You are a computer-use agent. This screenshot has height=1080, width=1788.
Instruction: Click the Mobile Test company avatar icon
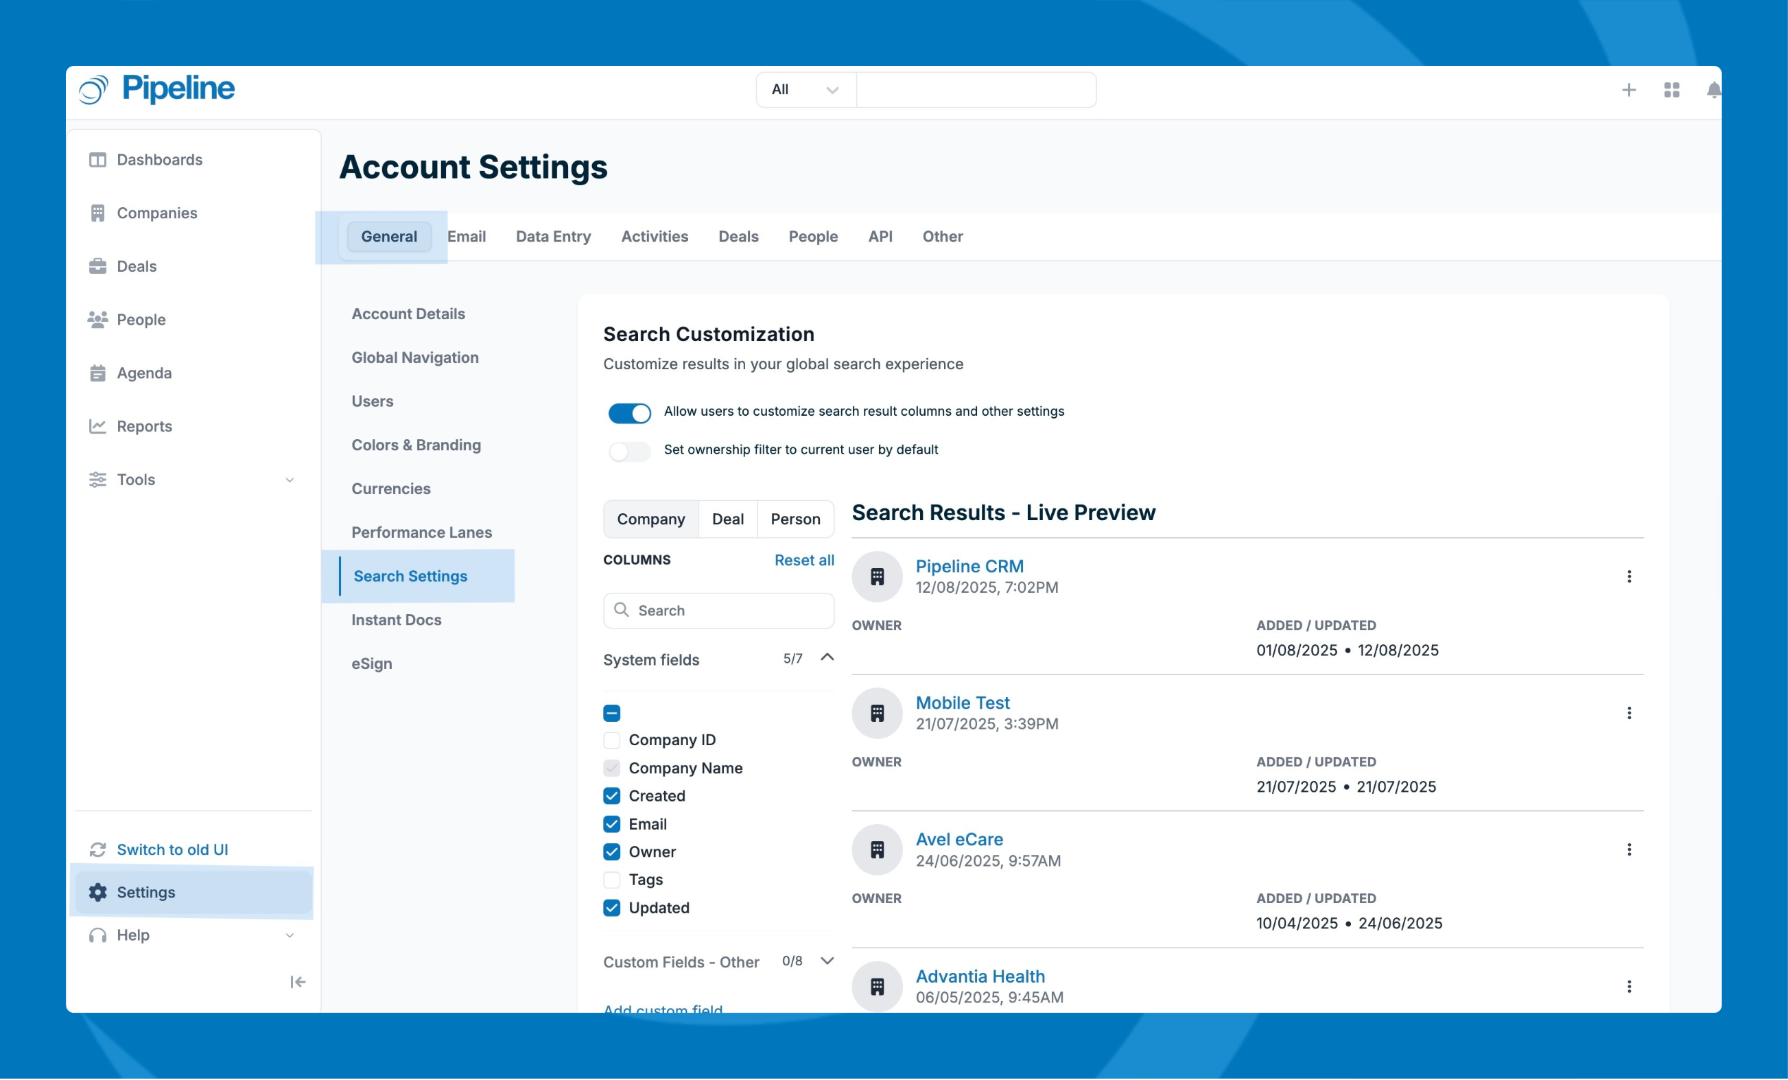(877, 713)
